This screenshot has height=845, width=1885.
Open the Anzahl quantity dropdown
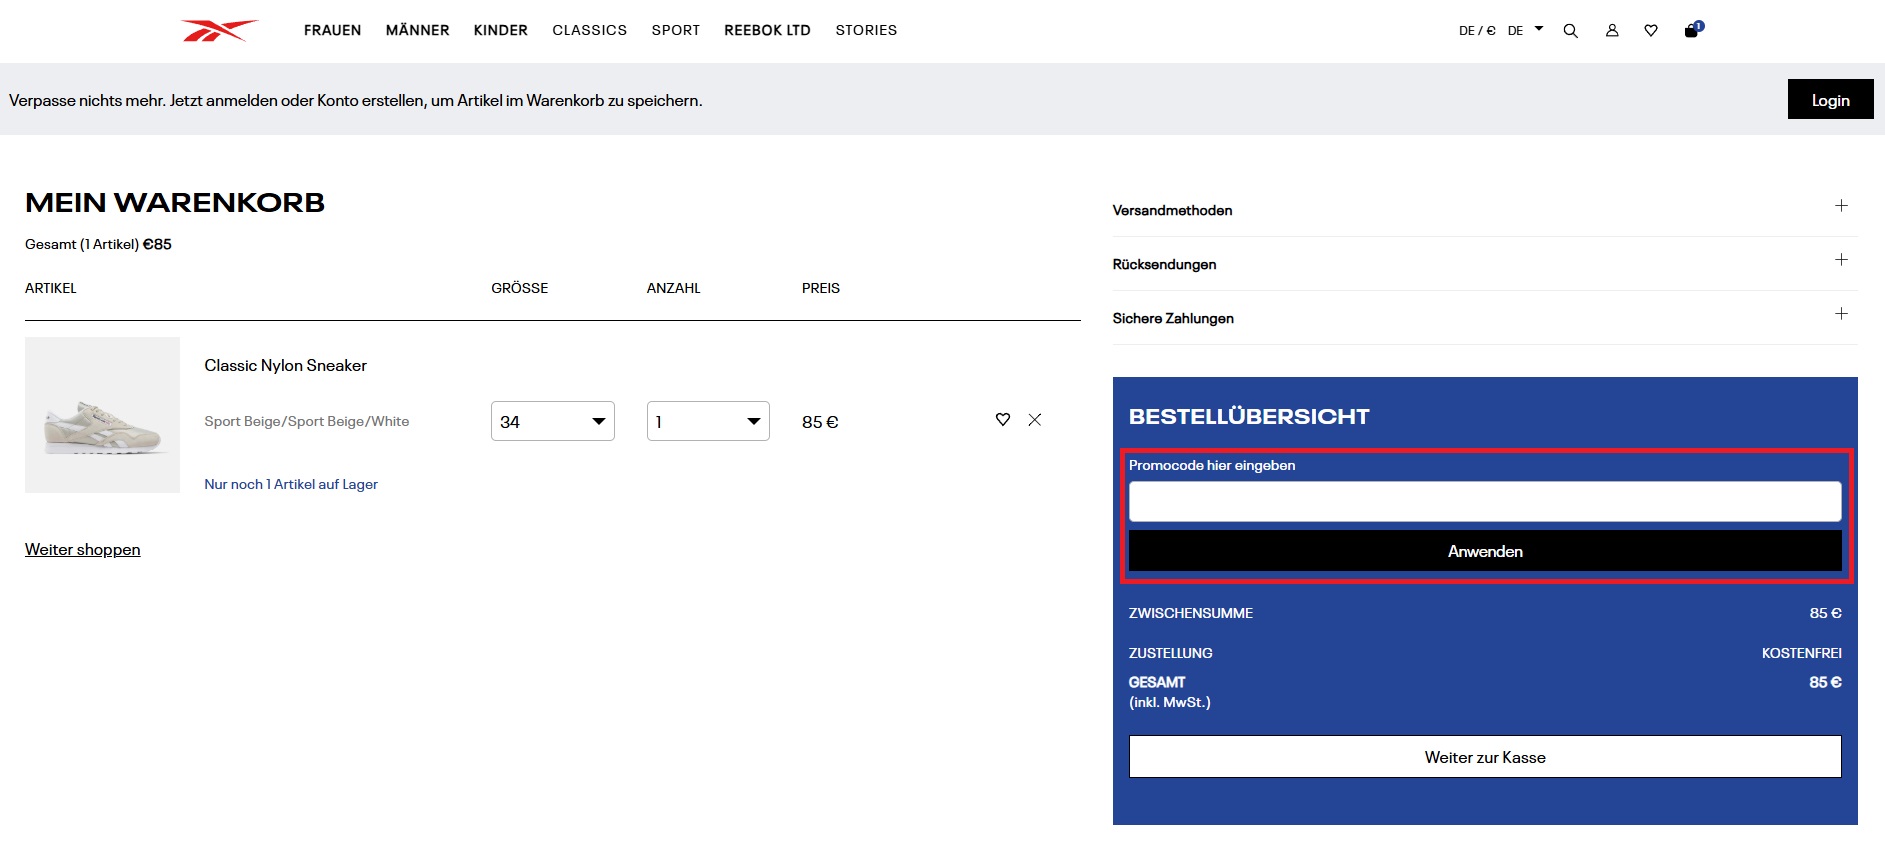pyautogui.click(x=708, y=421)
